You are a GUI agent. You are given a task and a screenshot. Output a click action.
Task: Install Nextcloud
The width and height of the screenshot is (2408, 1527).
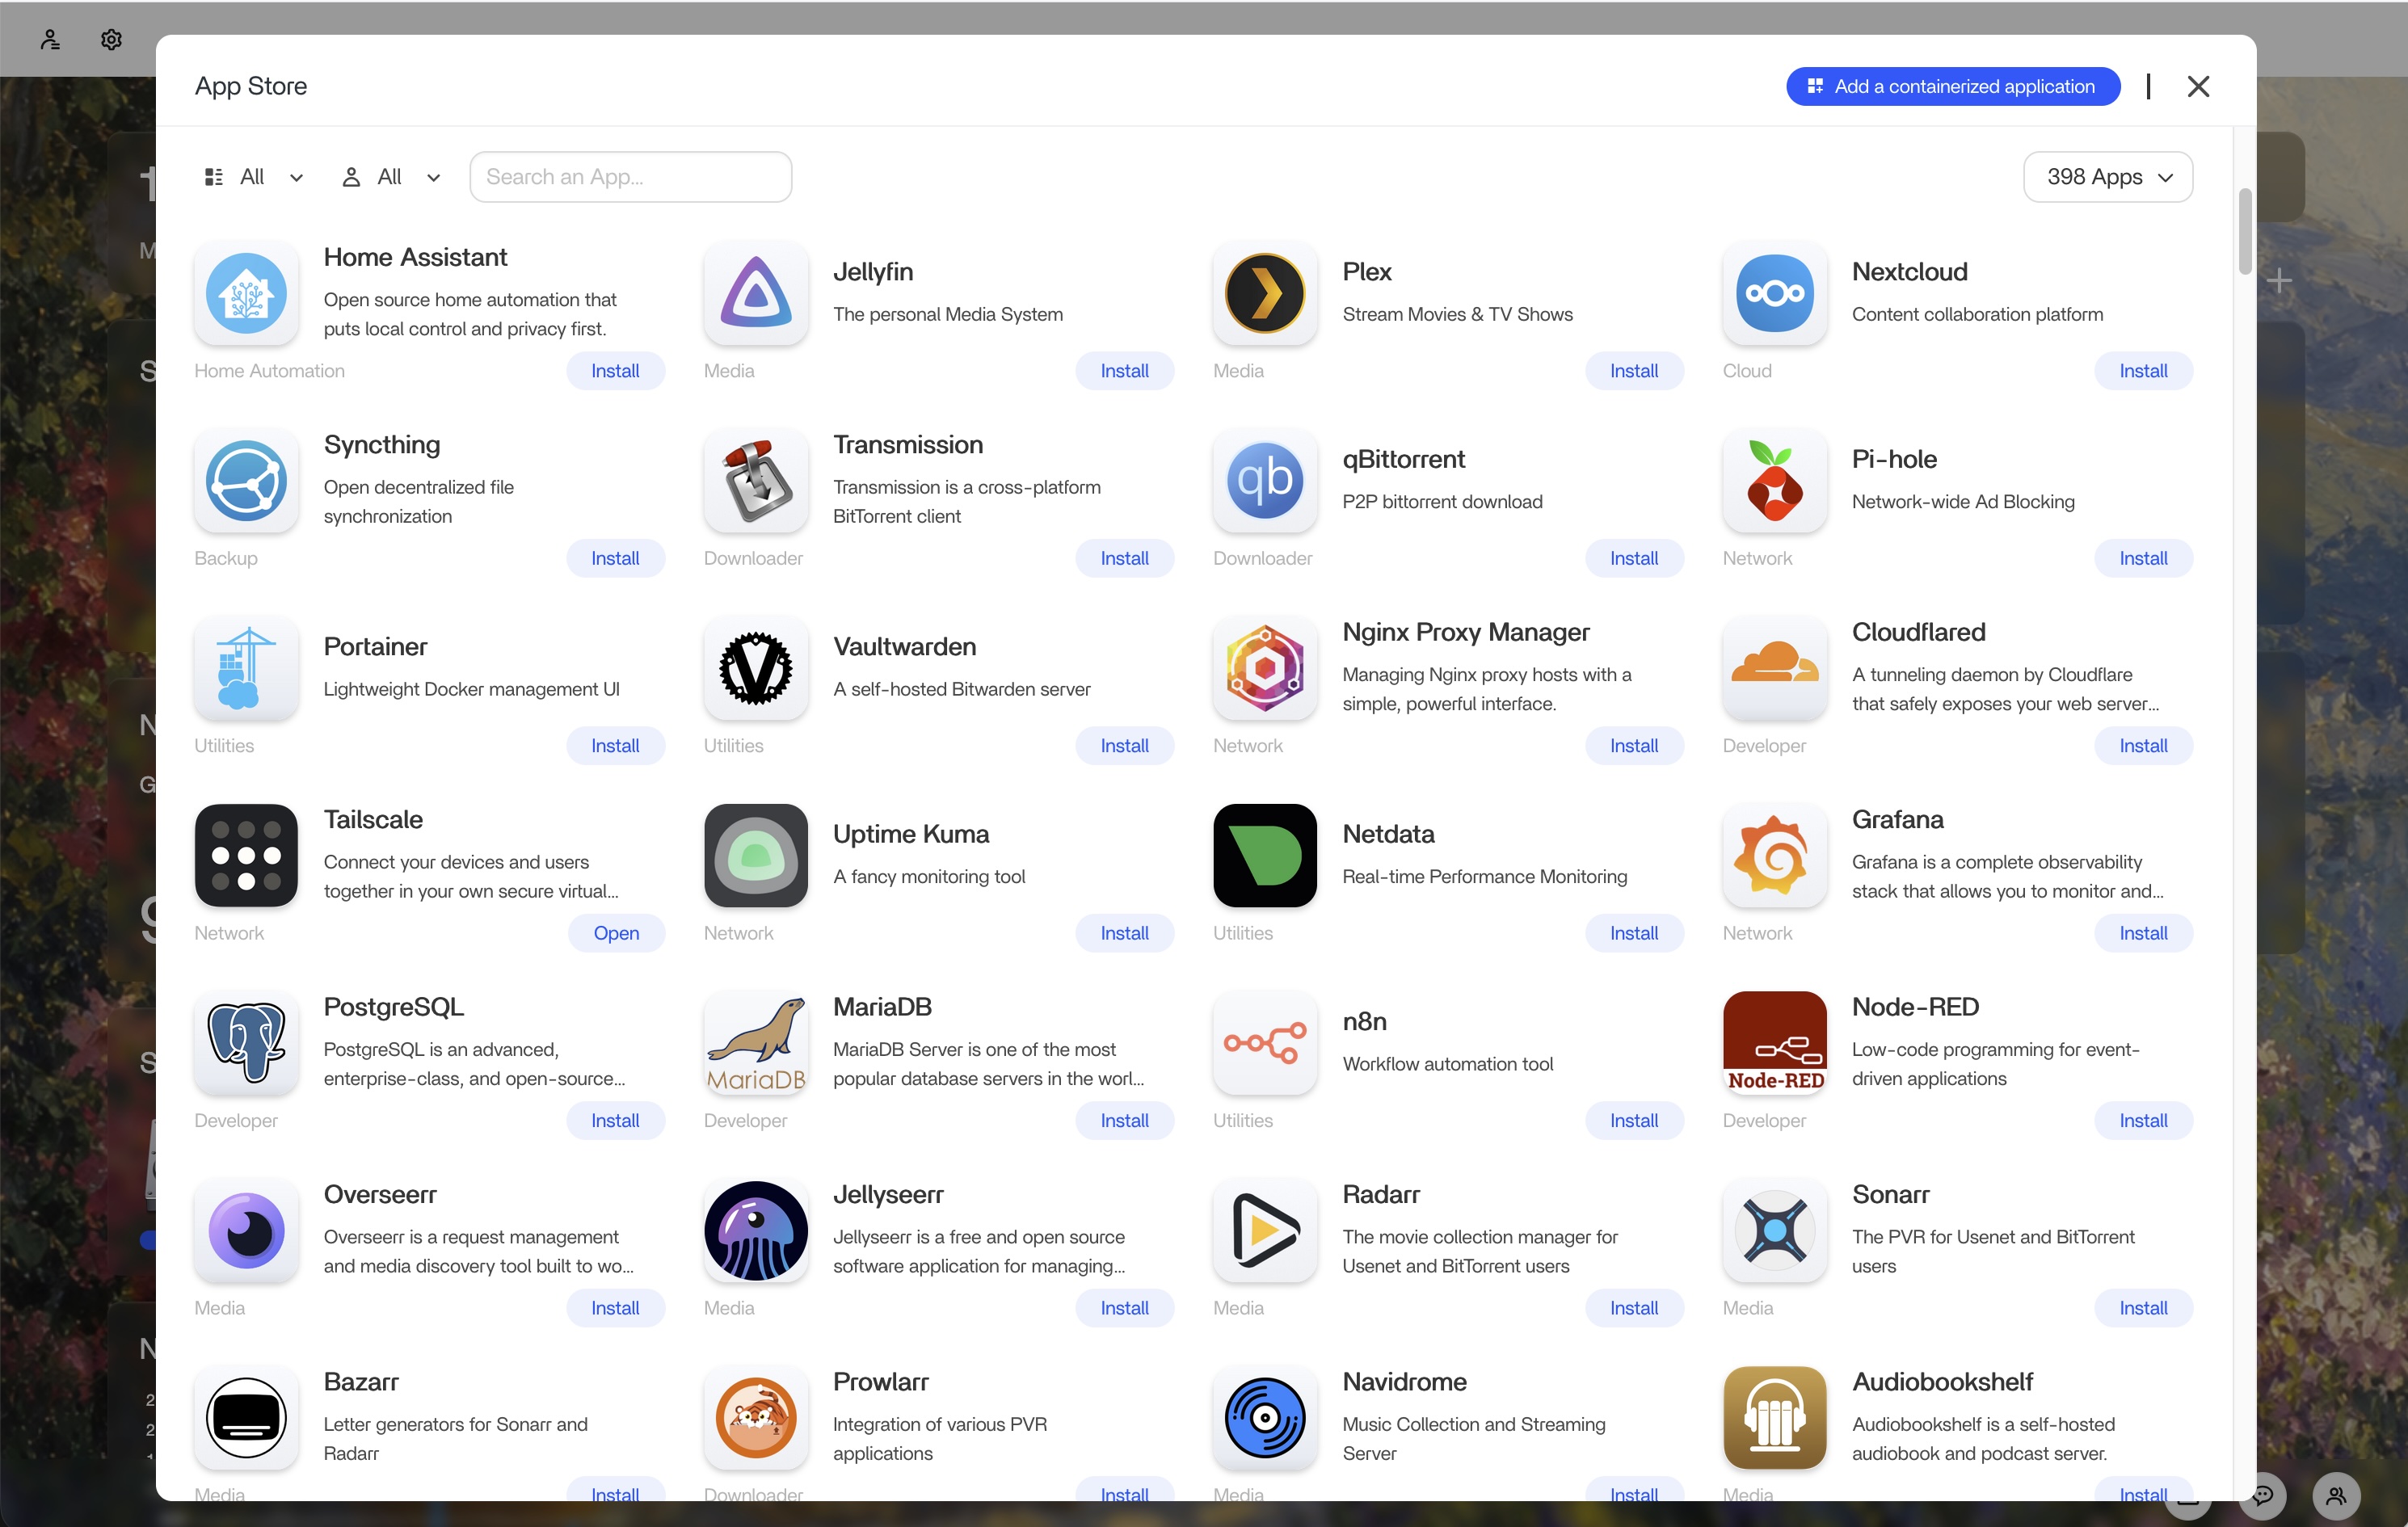coord(2143,371)
